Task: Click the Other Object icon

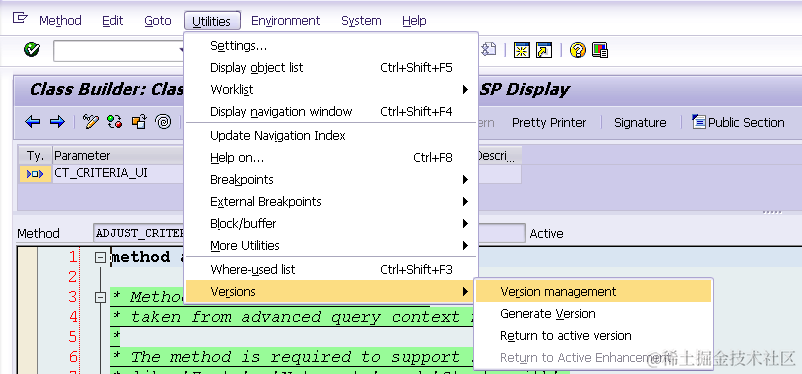Action: click(139, 122)
